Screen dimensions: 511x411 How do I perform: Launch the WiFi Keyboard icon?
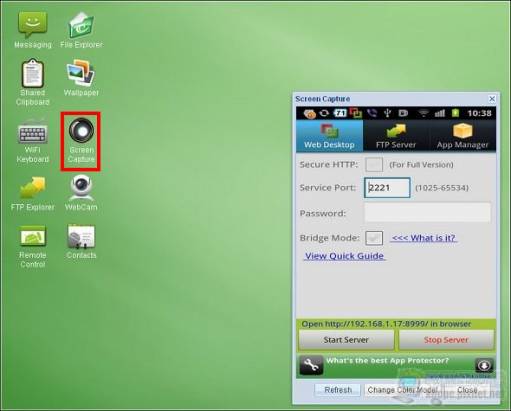point(32,140)
